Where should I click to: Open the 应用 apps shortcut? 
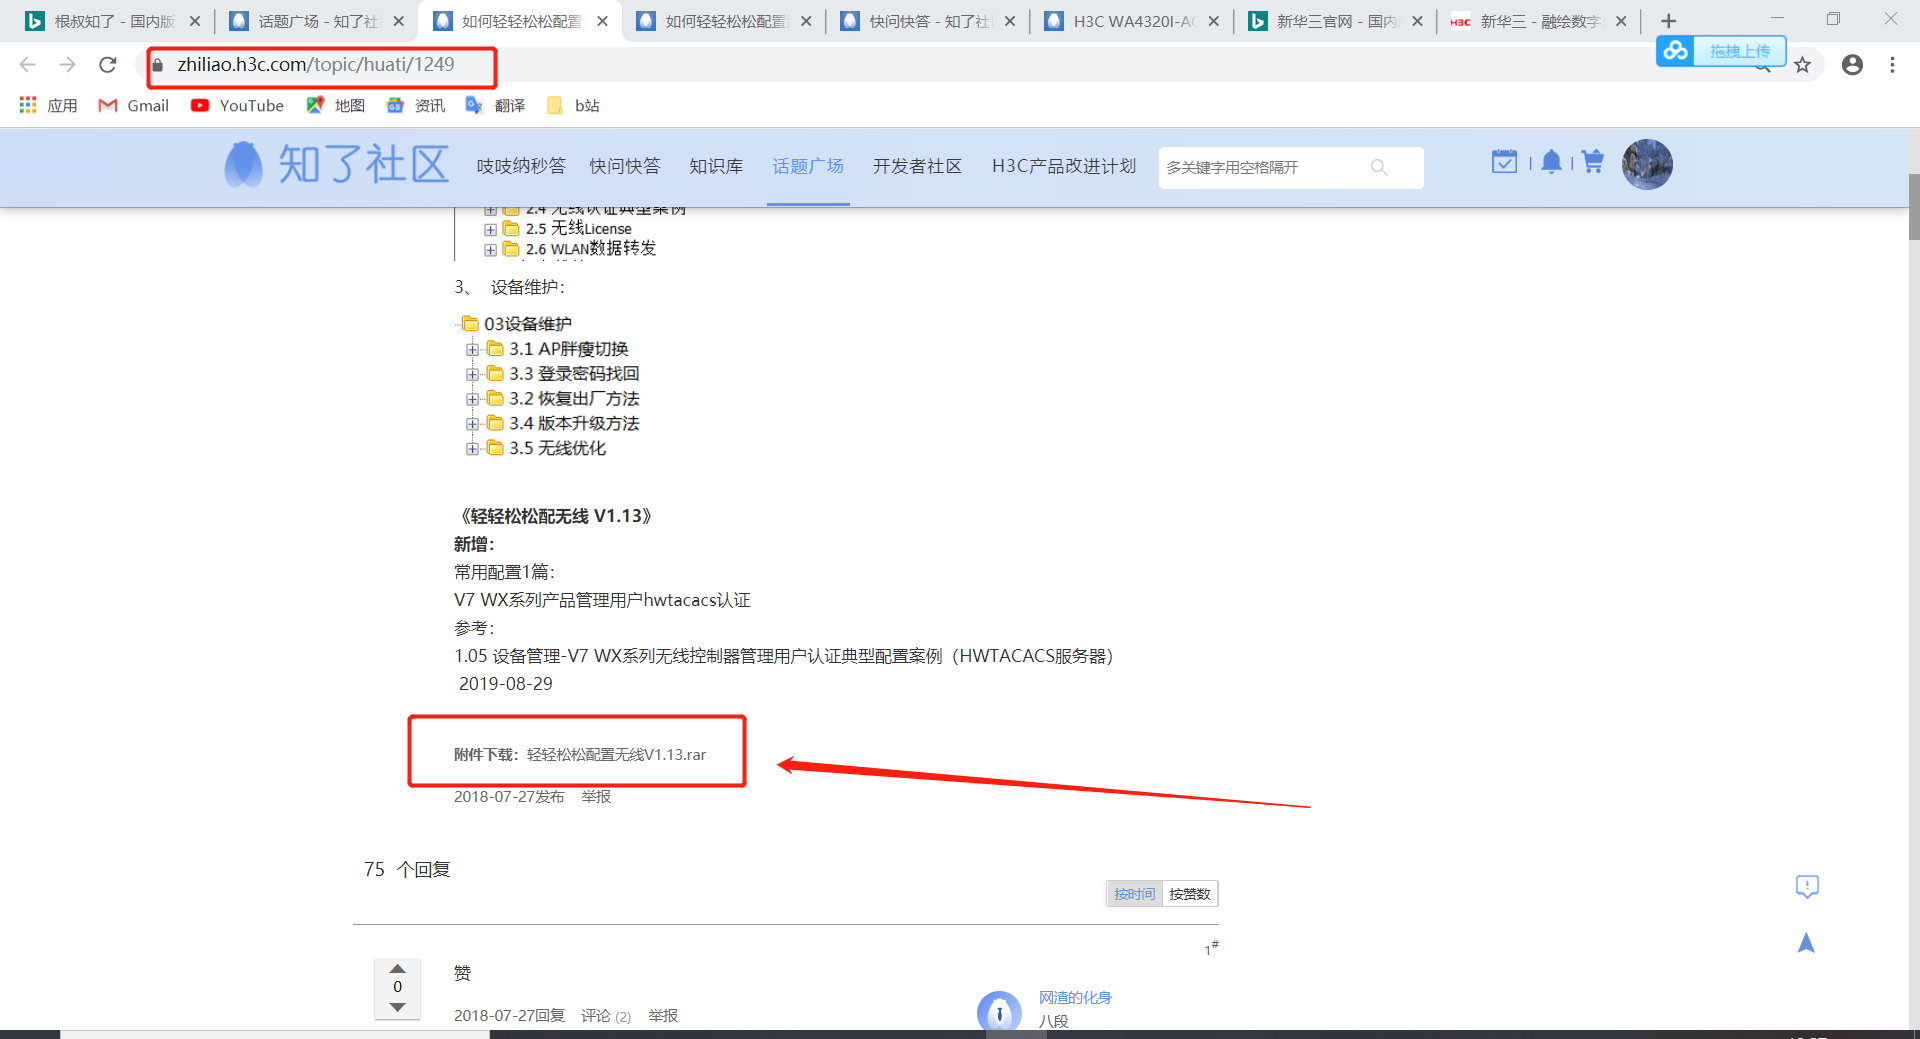pos(48,105)
